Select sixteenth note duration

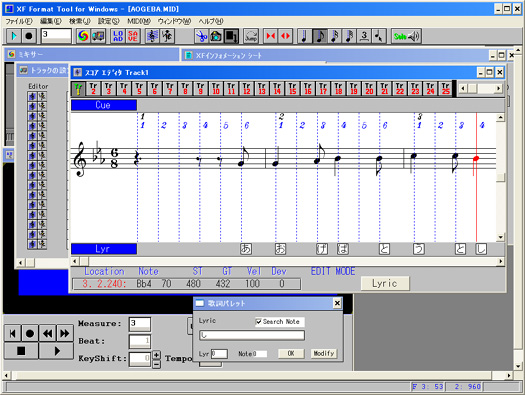[x=334, y=36]
